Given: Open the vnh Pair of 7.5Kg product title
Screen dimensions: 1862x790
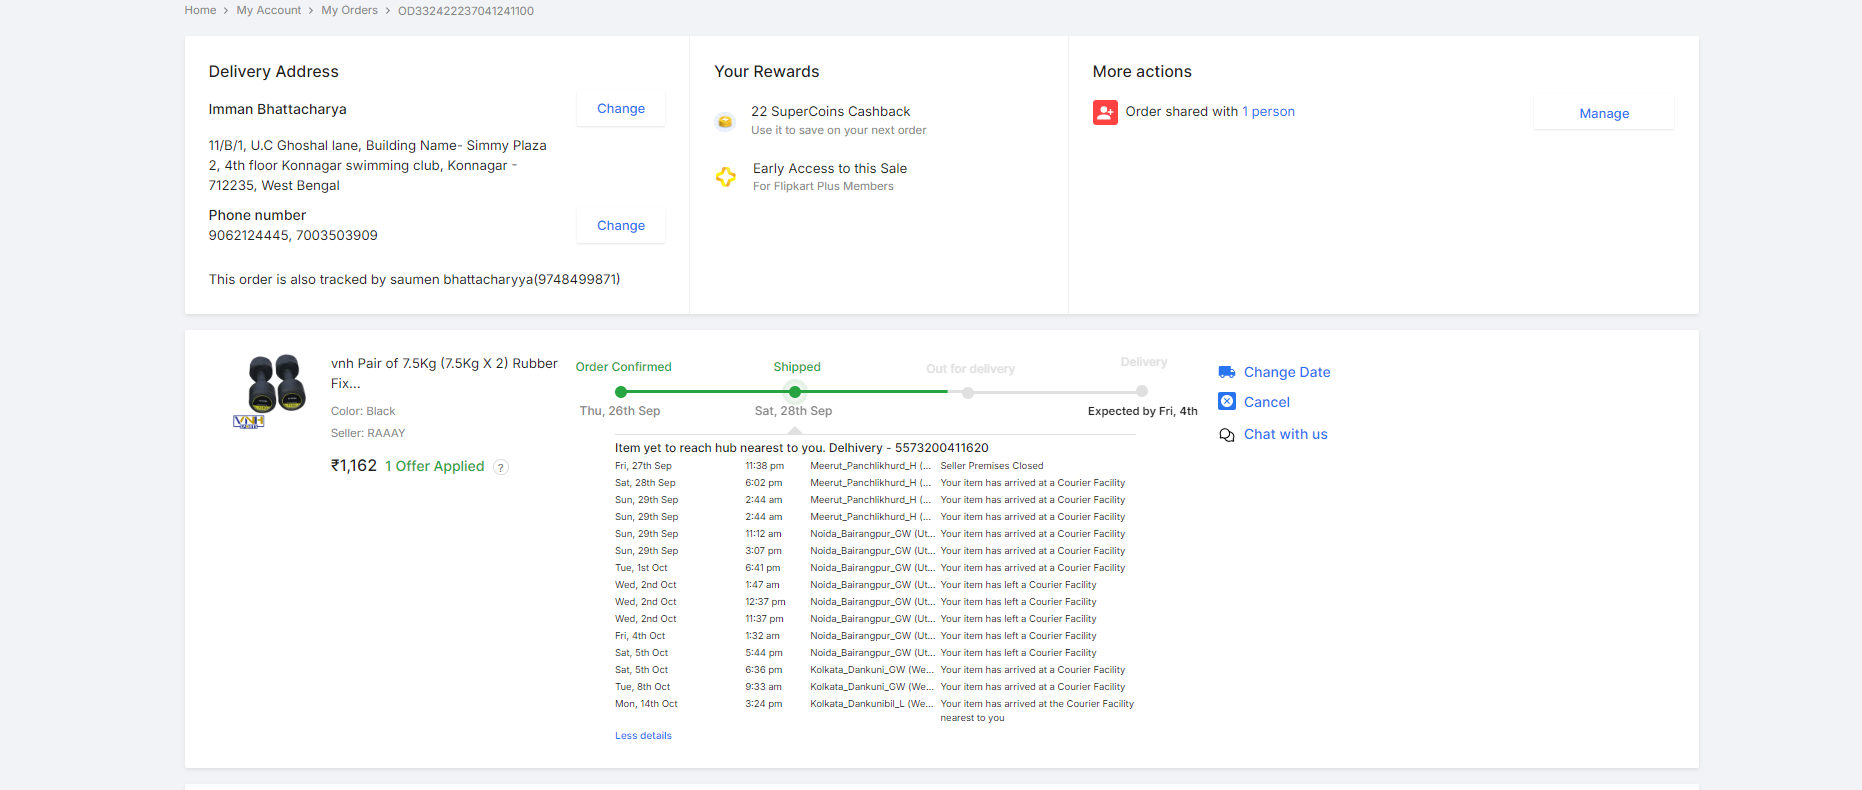Looking at the screenshot, I should 444,373.
